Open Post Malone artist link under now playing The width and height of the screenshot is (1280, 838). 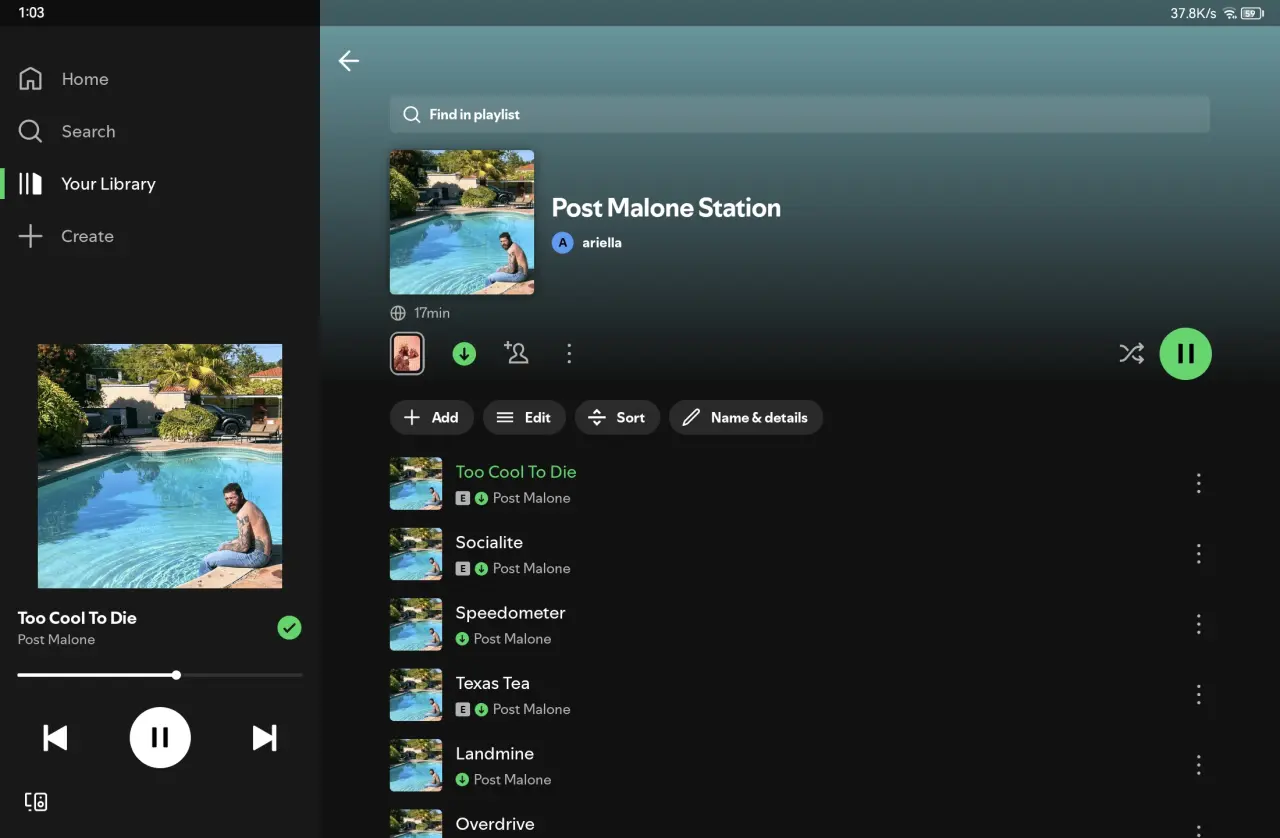point(56,640)
